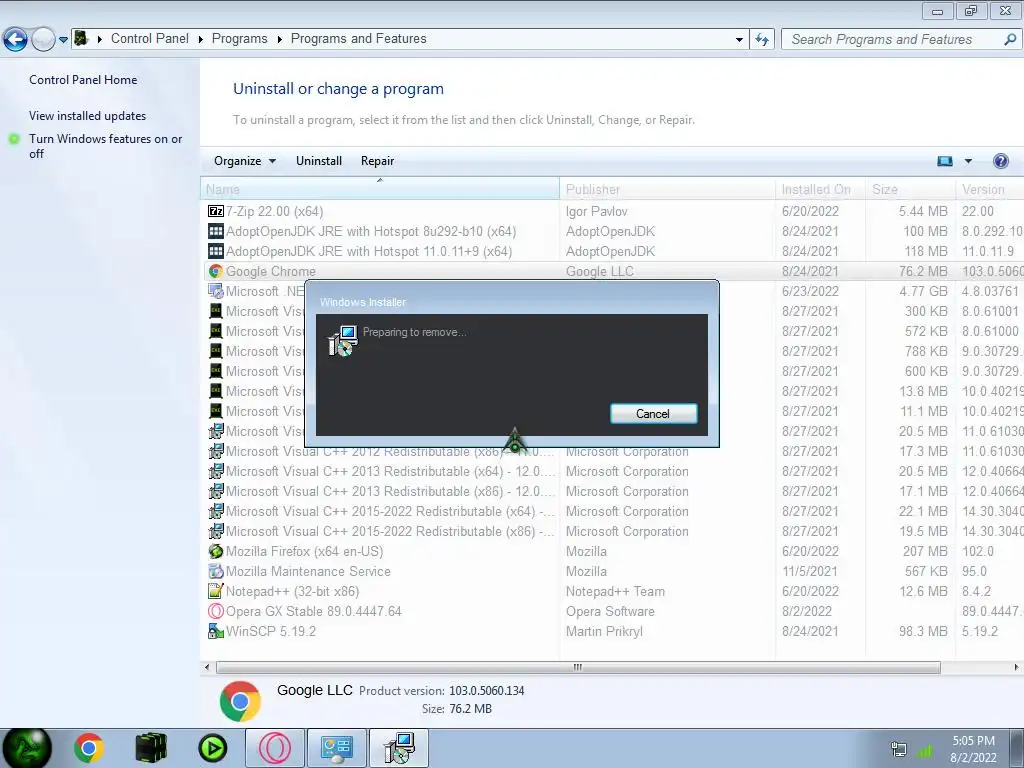Expand the view options dropdown arrow

[x=968, y=161]
